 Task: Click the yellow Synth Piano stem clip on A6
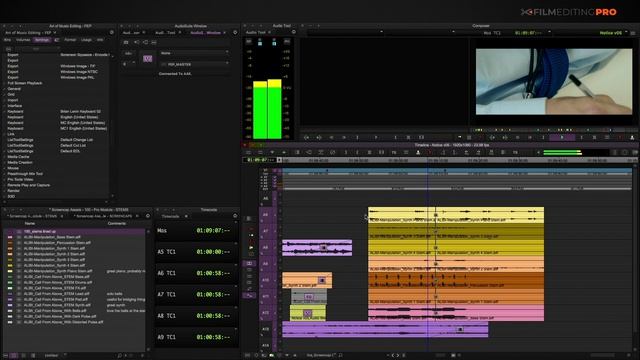456,215
